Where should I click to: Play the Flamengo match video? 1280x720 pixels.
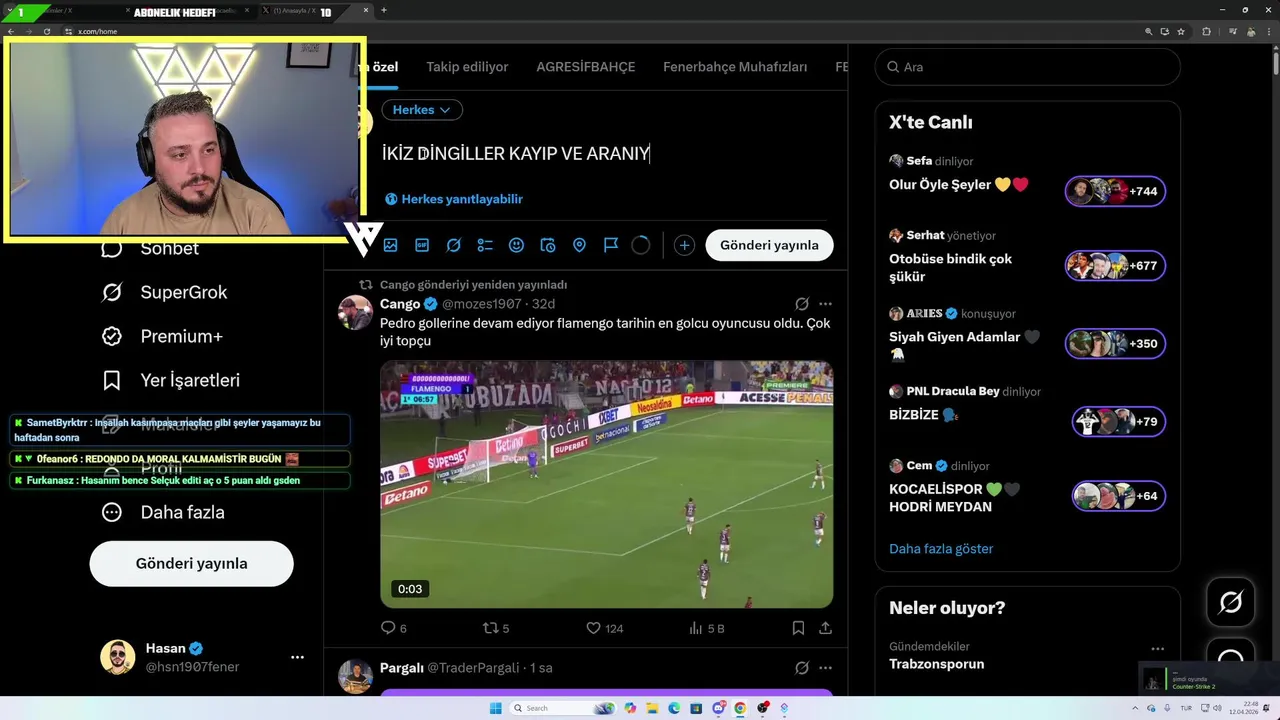pyautogui.click(x=606, y=484)
